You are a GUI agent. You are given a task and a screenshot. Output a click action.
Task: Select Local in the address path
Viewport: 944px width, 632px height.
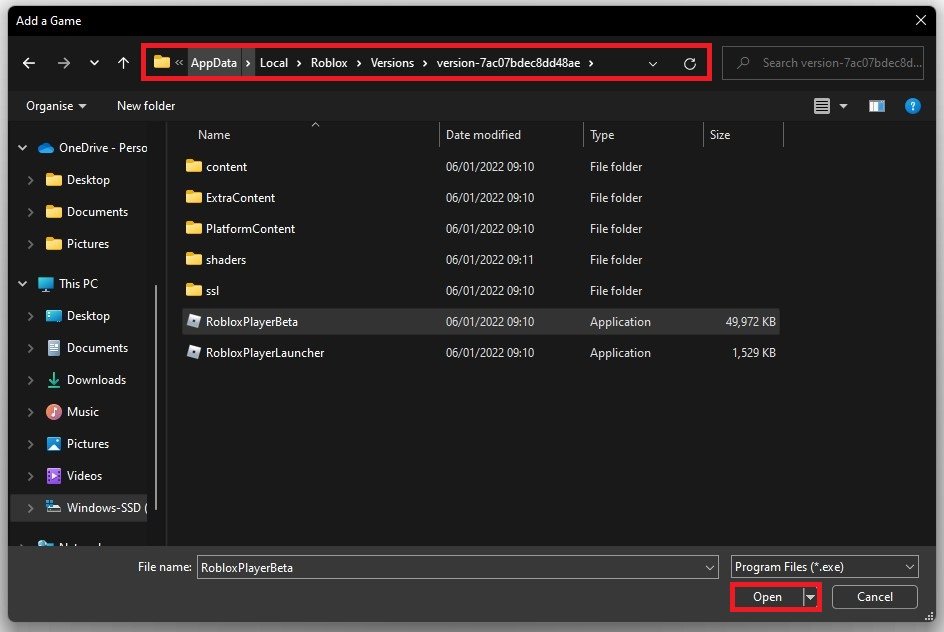click(x=274, y=63)
